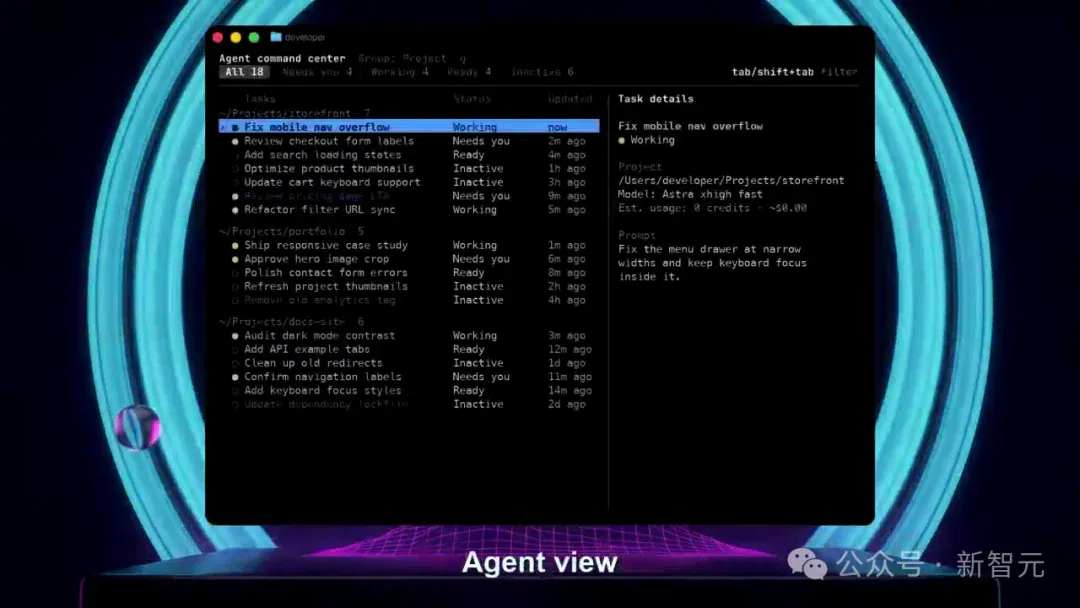Click the 12m ago updated time
This screenshot has width=1080, height=608.
(570, 350)
